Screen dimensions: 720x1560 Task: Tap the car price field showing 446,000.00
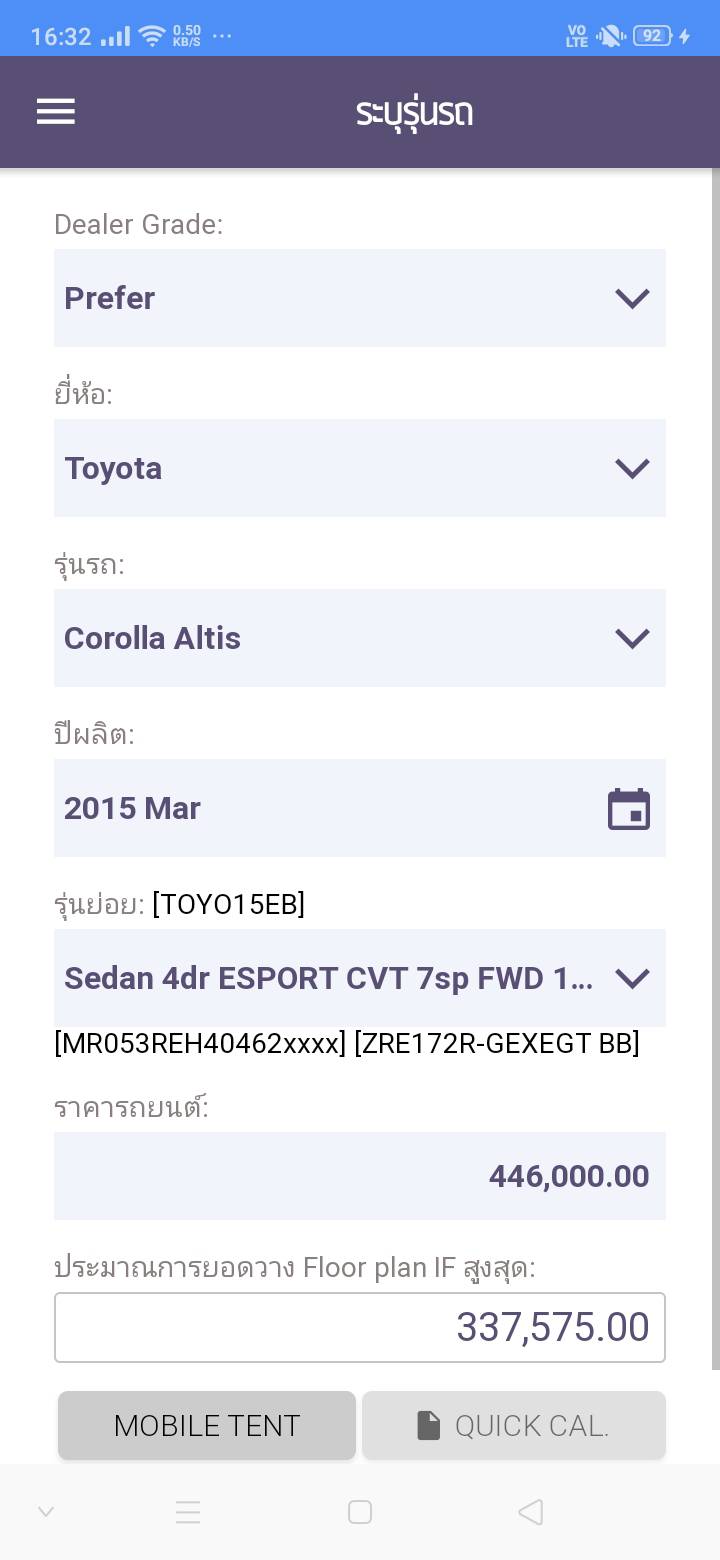[360, 1176]
